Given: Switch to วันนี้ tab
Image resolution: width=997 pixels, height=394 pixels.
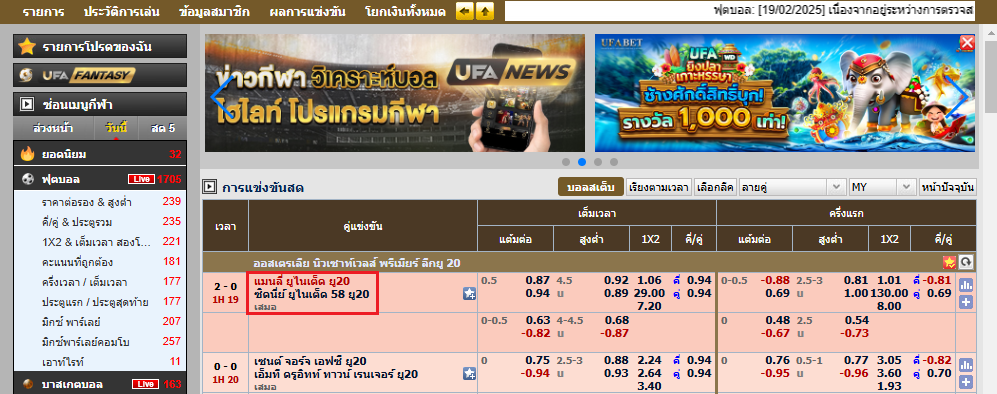Looking at the screenshot, I should [x=116, y=128].
